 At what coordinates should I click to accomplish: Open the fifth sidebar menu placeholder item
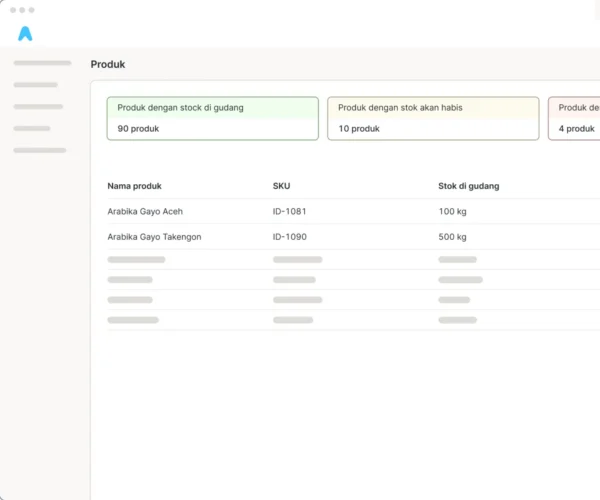coord(40,150)
